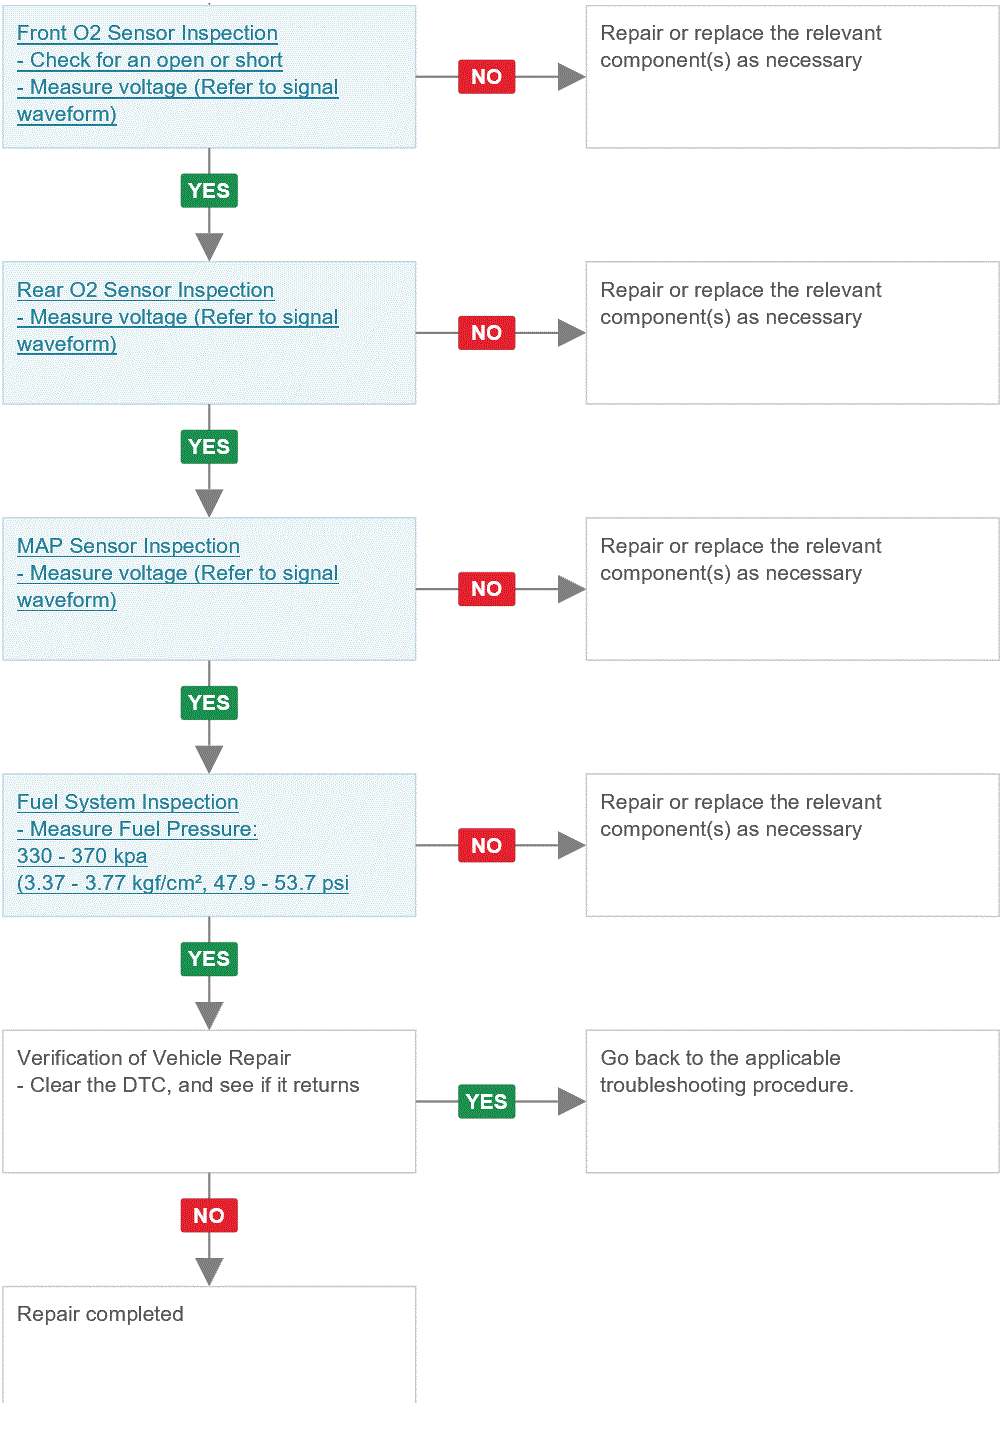The image size is (1005, 1435).
Task: Click NO badge next to Rear O2 Sensor
Action: point(486,333)
